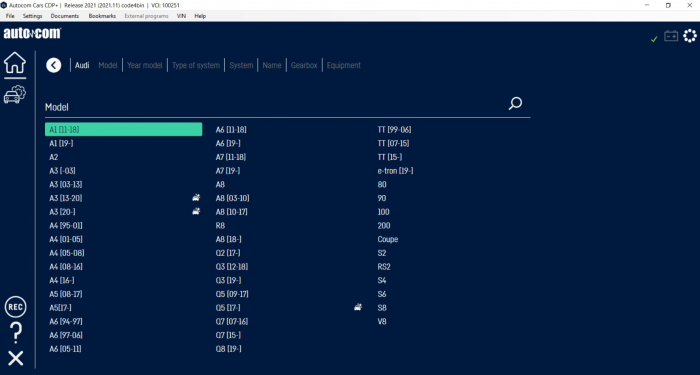Select model A3 [-03]
Image resolution: width=700 pixels, height=375 pixels.
click(x=62, y=171)
